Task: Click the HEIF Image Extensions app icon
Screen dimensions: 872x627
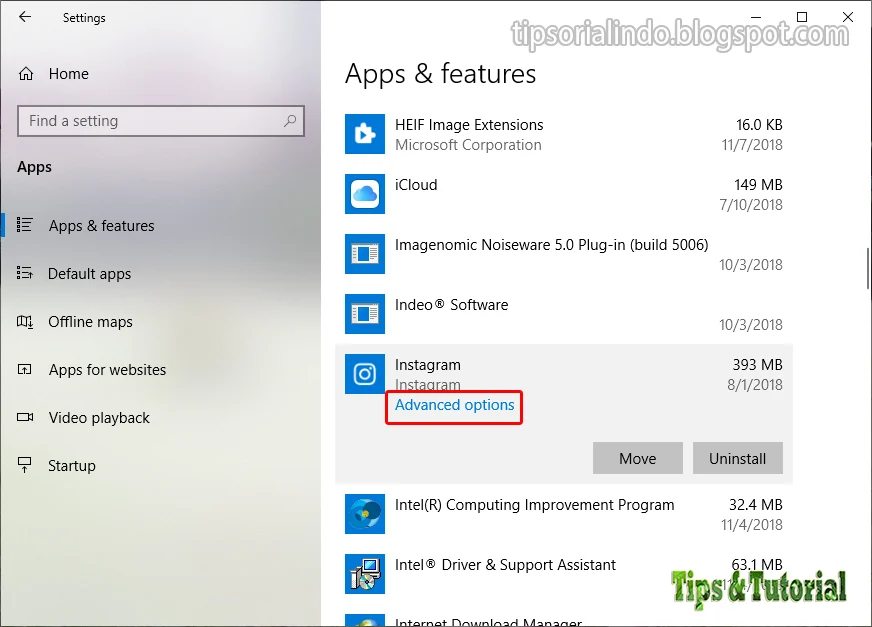Action: point(365,134)
